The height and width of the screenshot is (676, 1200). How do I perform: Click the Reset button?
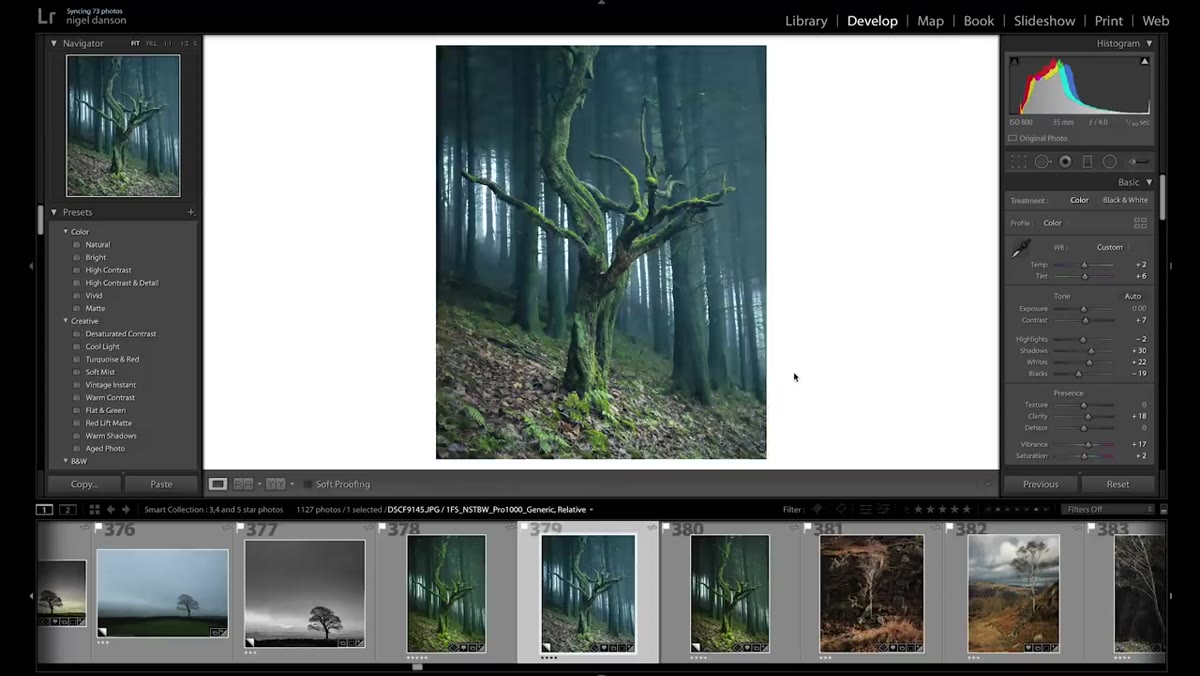pos(1118,484)
